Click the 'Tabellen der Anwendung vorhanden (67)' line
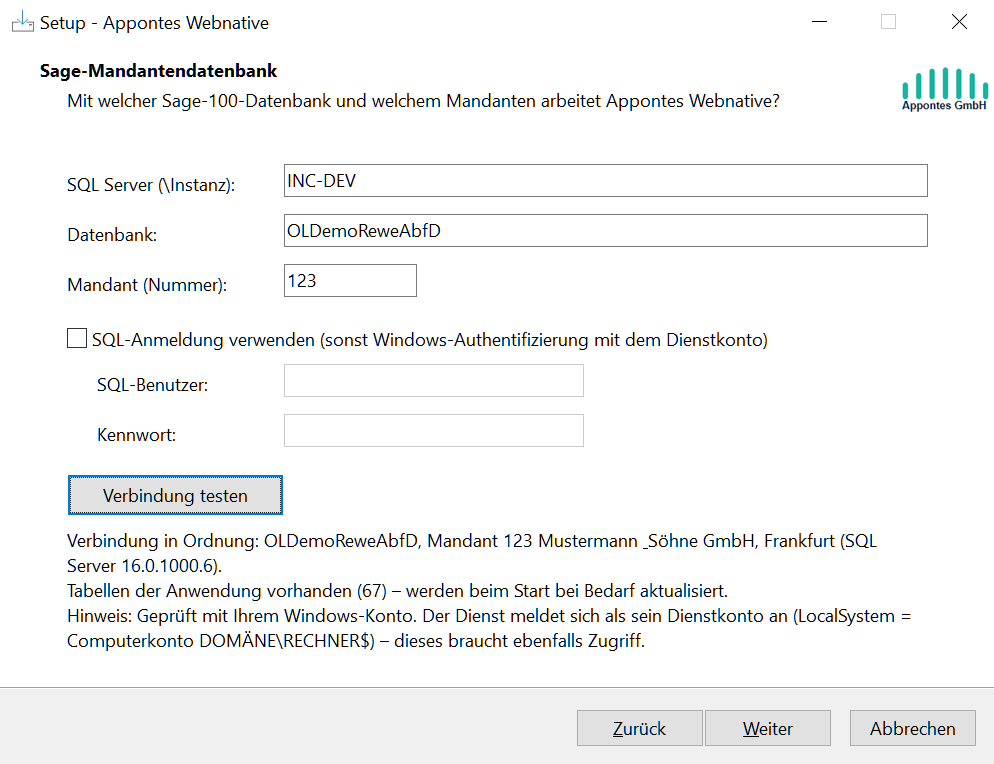 click(x=397, y=591)
